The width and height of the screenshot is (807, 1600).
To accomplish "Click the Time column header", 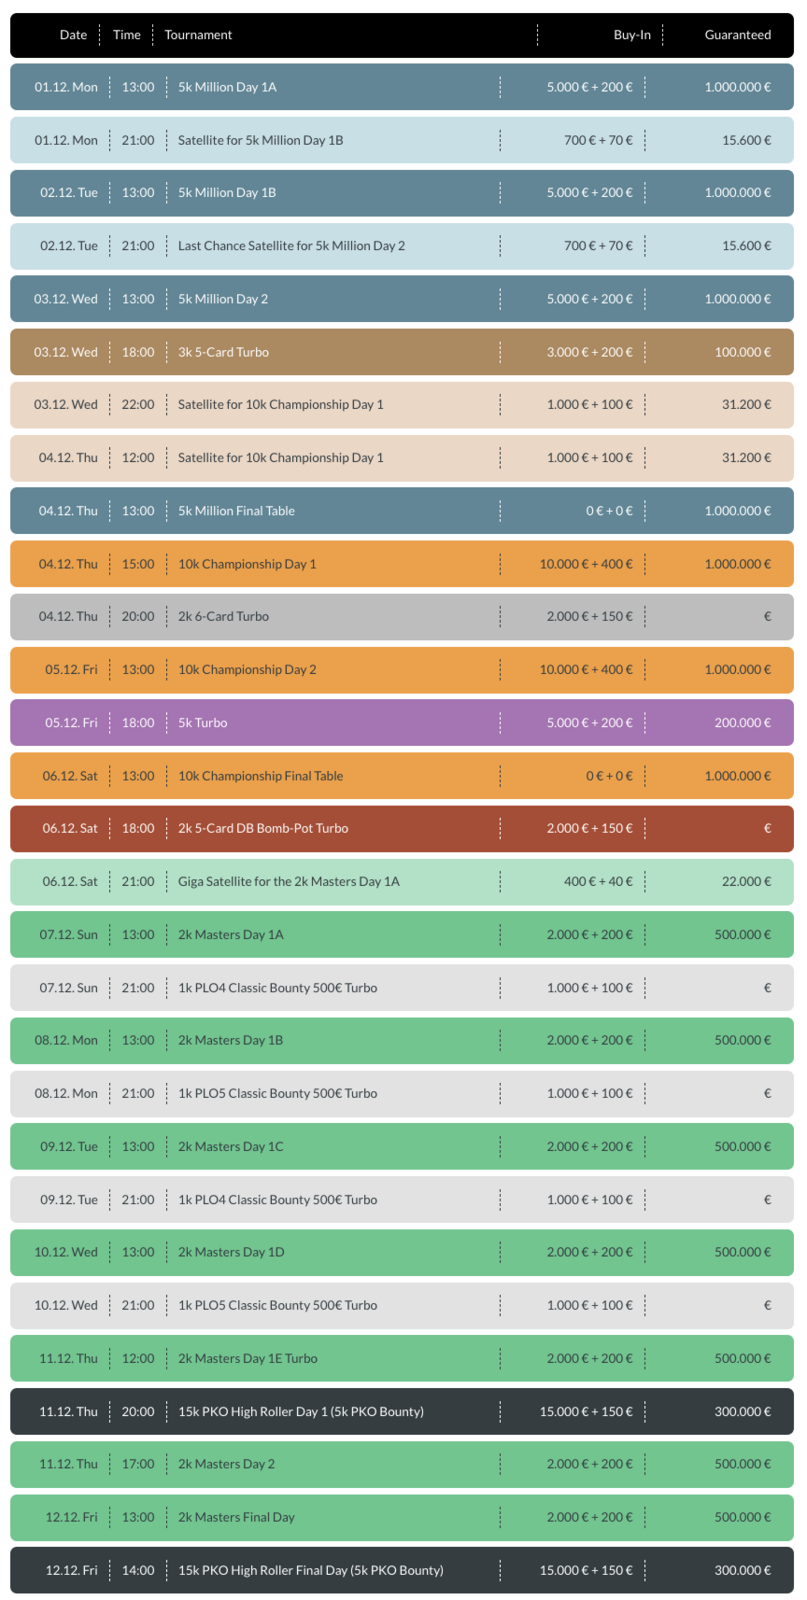I will (x=127, y=35).
